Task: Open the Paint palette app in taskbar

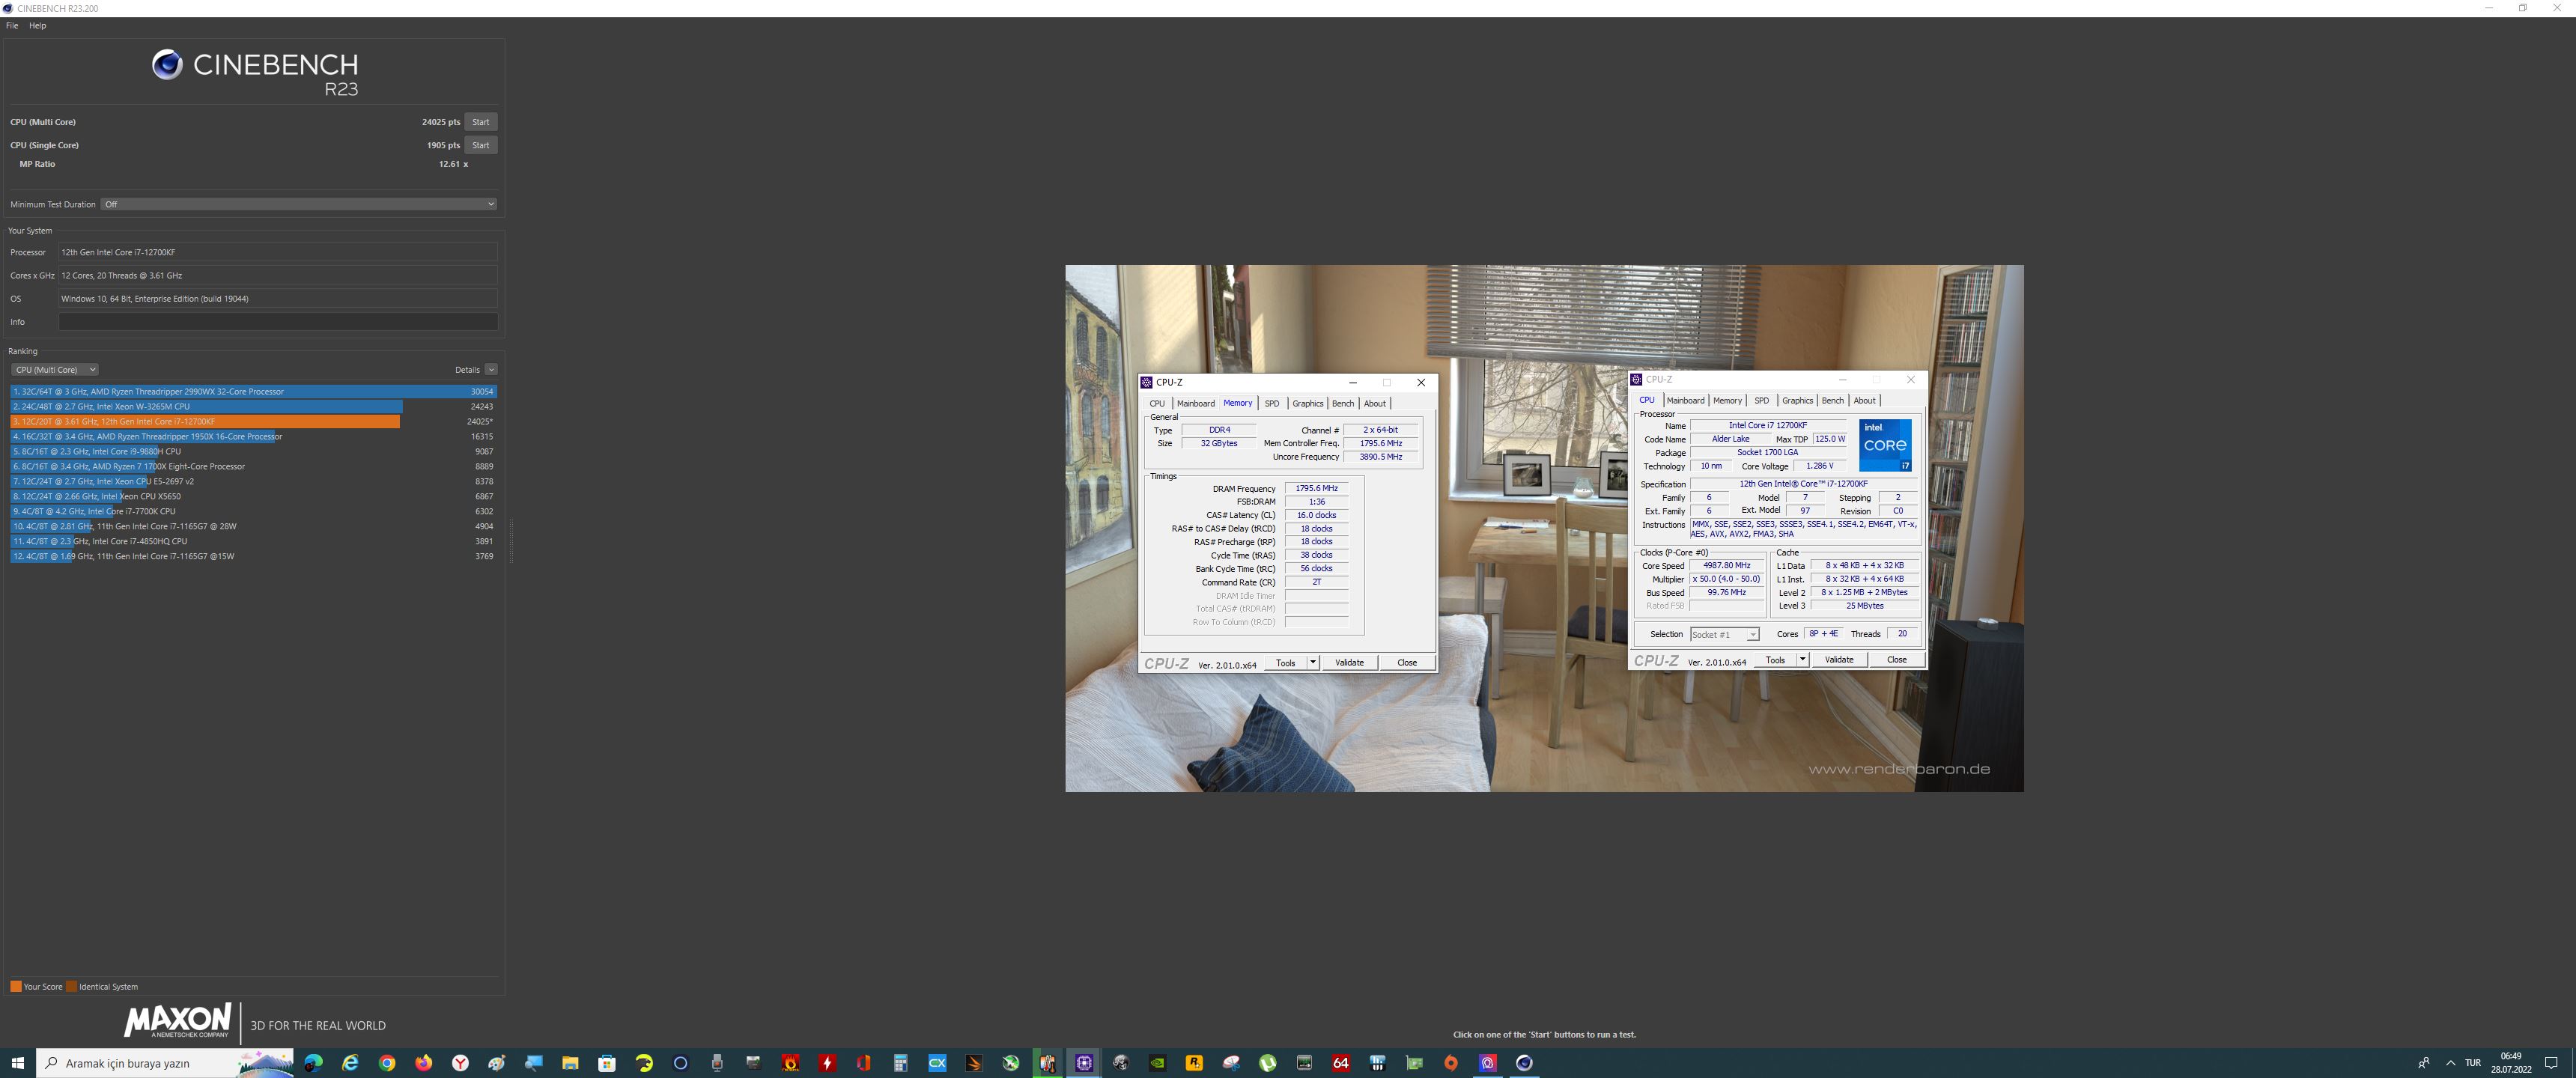Action: (x=497, y=1063)
